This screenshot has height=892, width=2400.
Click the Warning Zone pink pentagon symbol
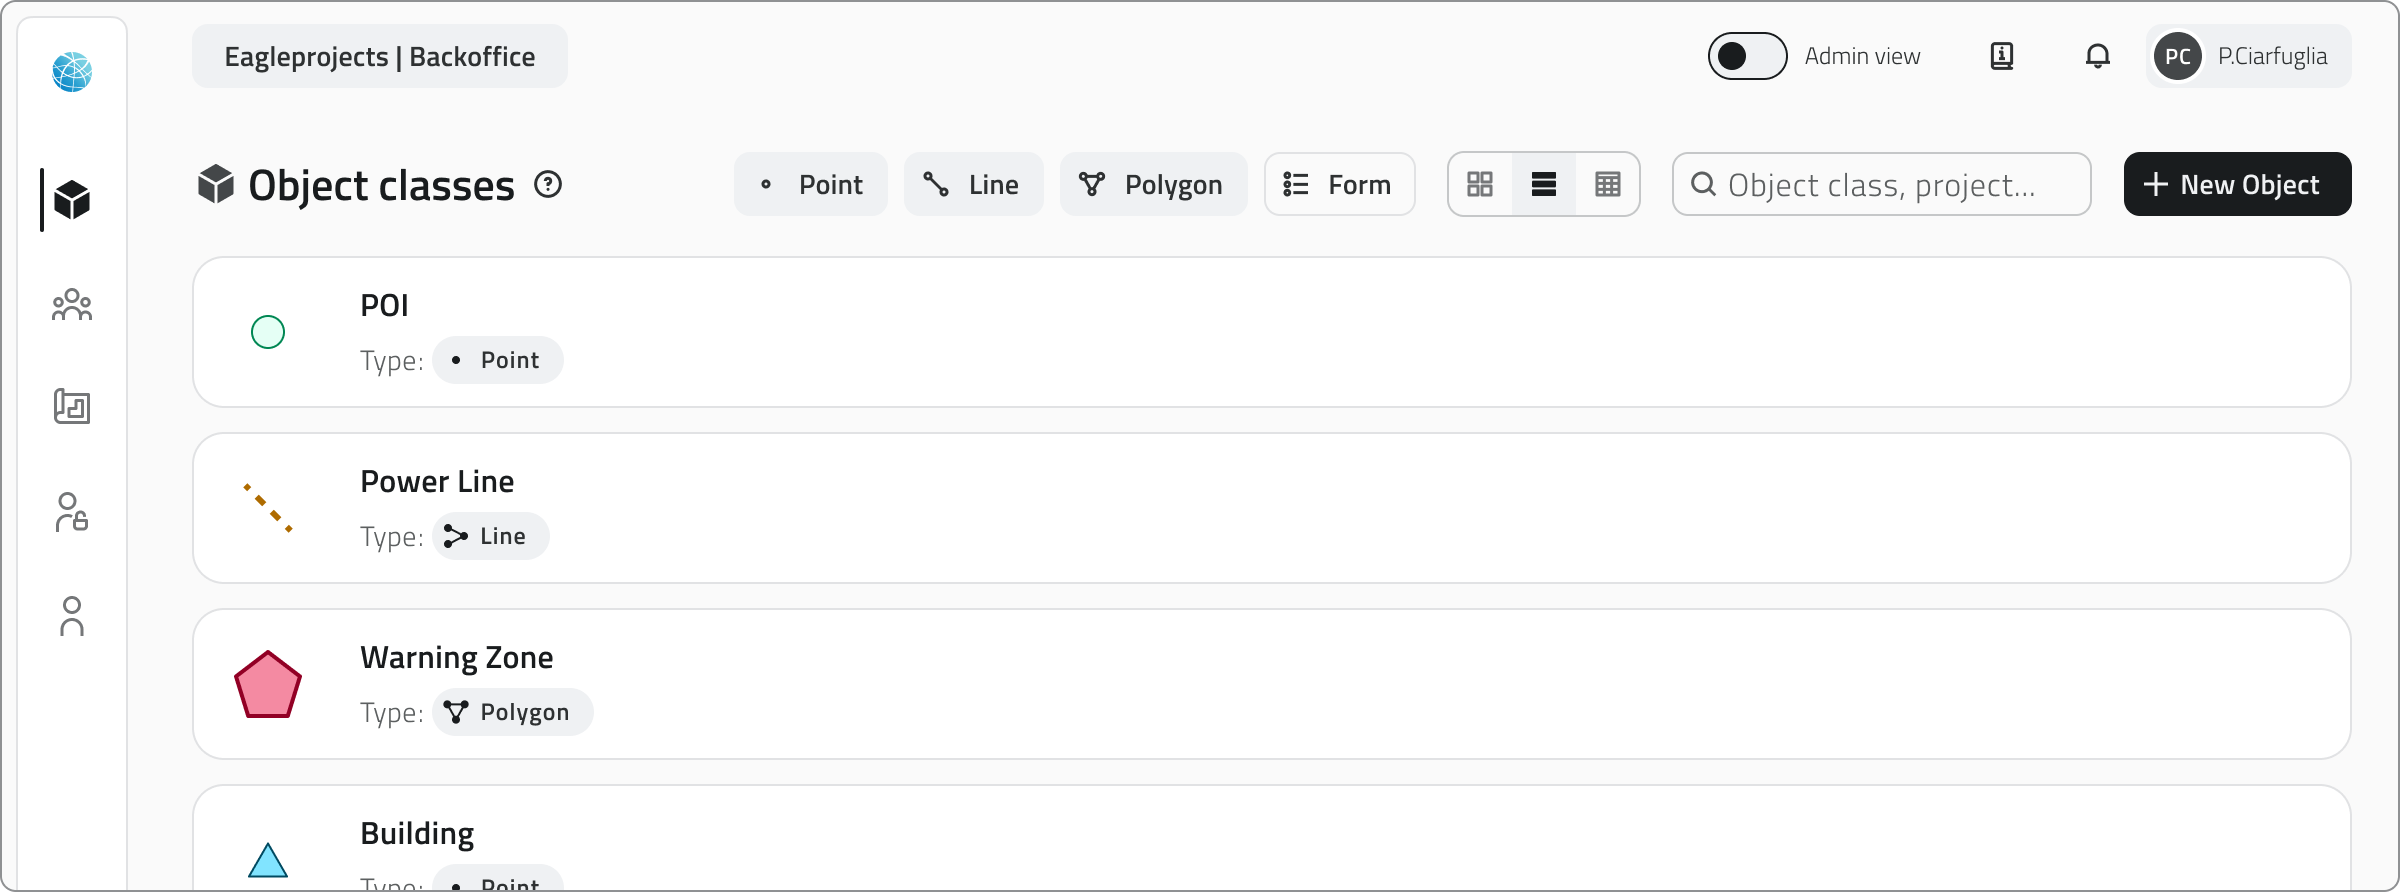pos(268,685)
